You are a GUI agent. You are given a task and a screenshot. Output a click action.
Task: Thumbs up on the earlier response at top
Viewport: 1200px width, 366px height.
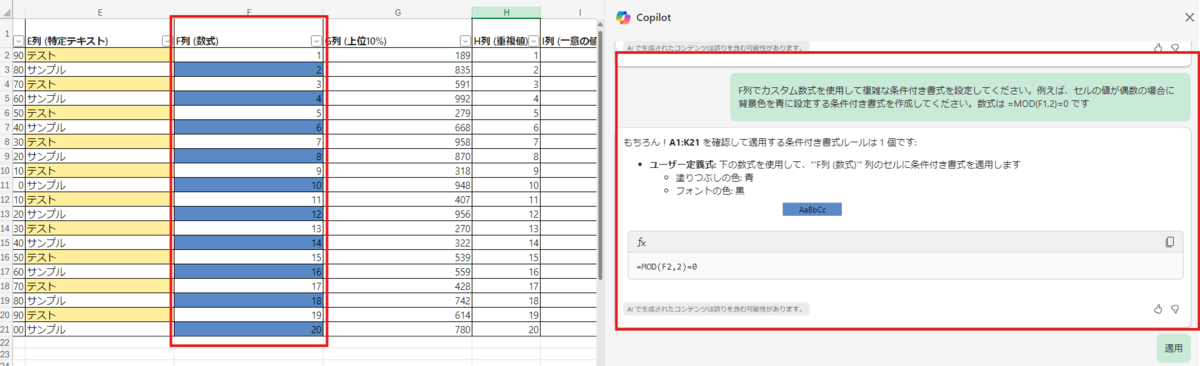[x=1159, y=47]
